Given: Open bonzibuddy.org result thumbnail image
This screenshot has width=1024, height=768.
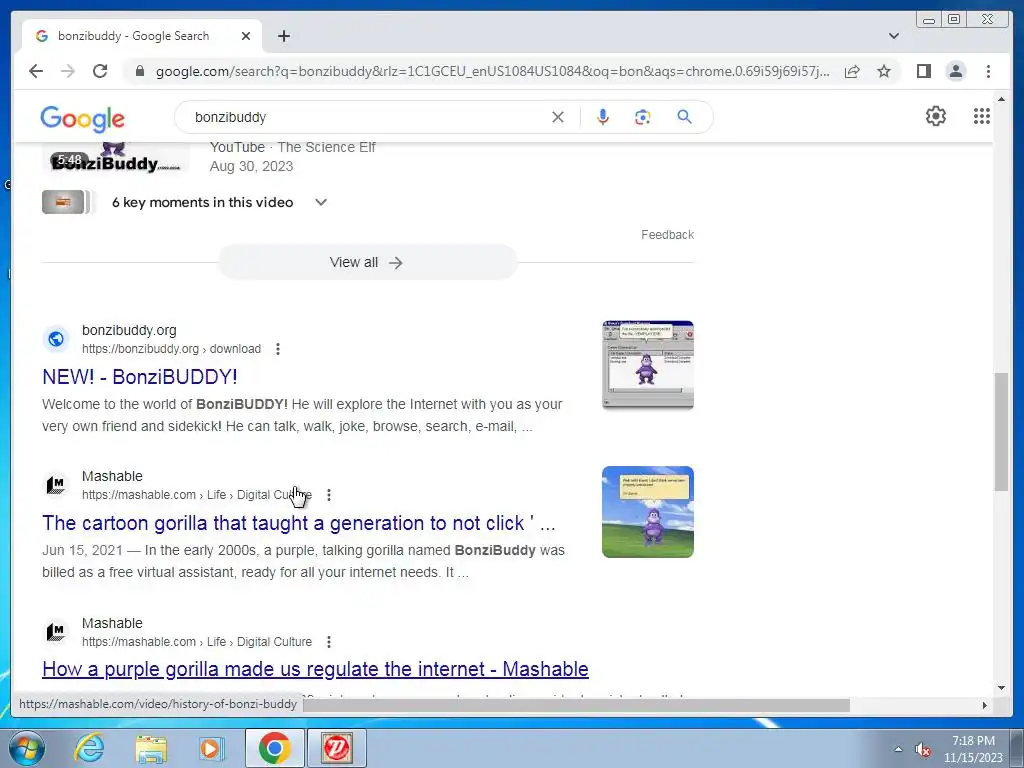Looking at the screenshot, I should [648, 365].
